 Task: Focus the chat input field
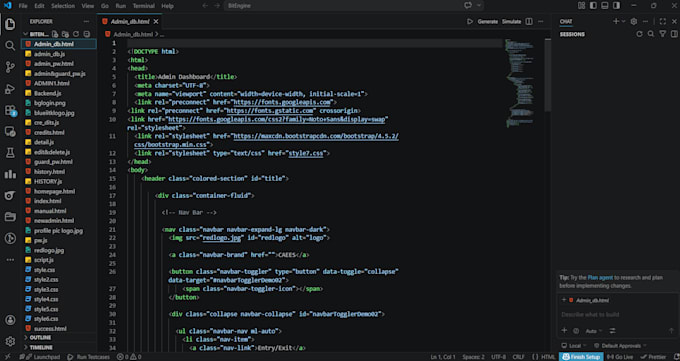[617, 314]
